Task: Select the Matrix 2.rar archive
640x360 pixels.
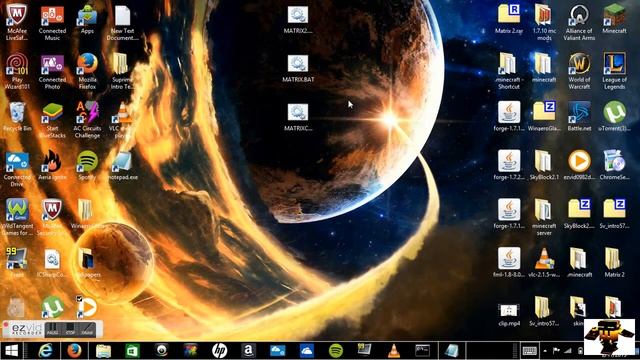Action: [x=509, y=19]
